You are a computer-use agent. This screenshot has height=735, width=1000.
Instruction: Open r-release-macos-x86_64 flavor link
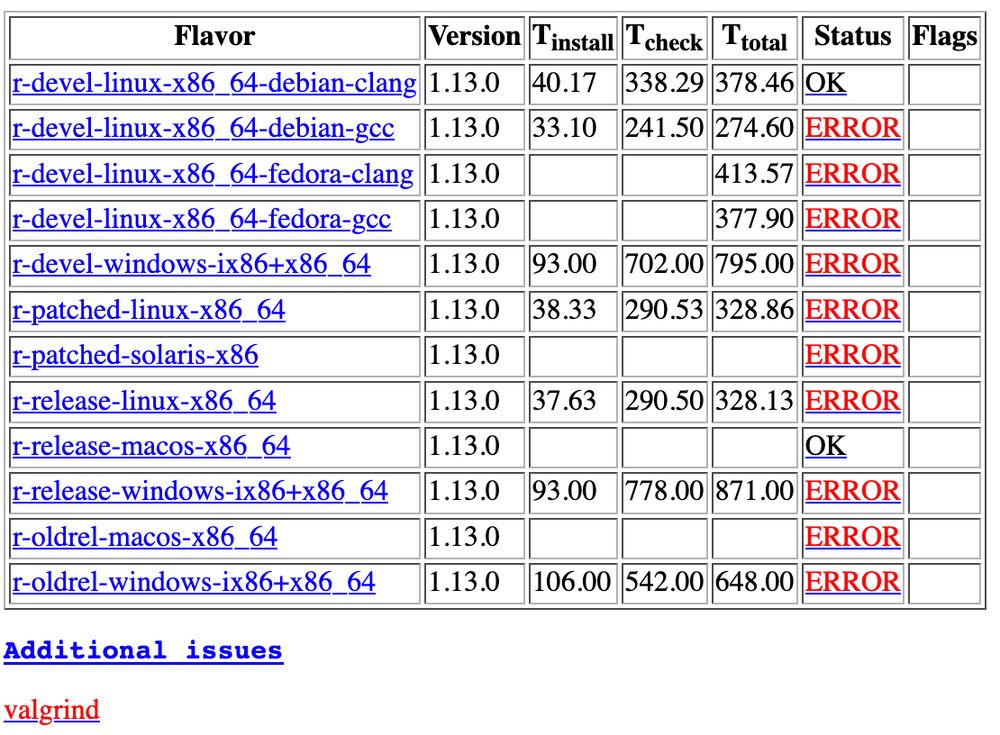coord(151,447)
